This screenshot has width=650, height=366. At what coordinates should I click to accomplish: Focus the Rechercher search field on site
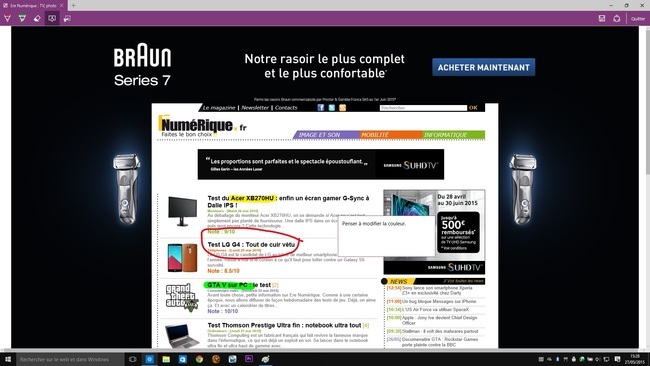click(x=423, y=108)
